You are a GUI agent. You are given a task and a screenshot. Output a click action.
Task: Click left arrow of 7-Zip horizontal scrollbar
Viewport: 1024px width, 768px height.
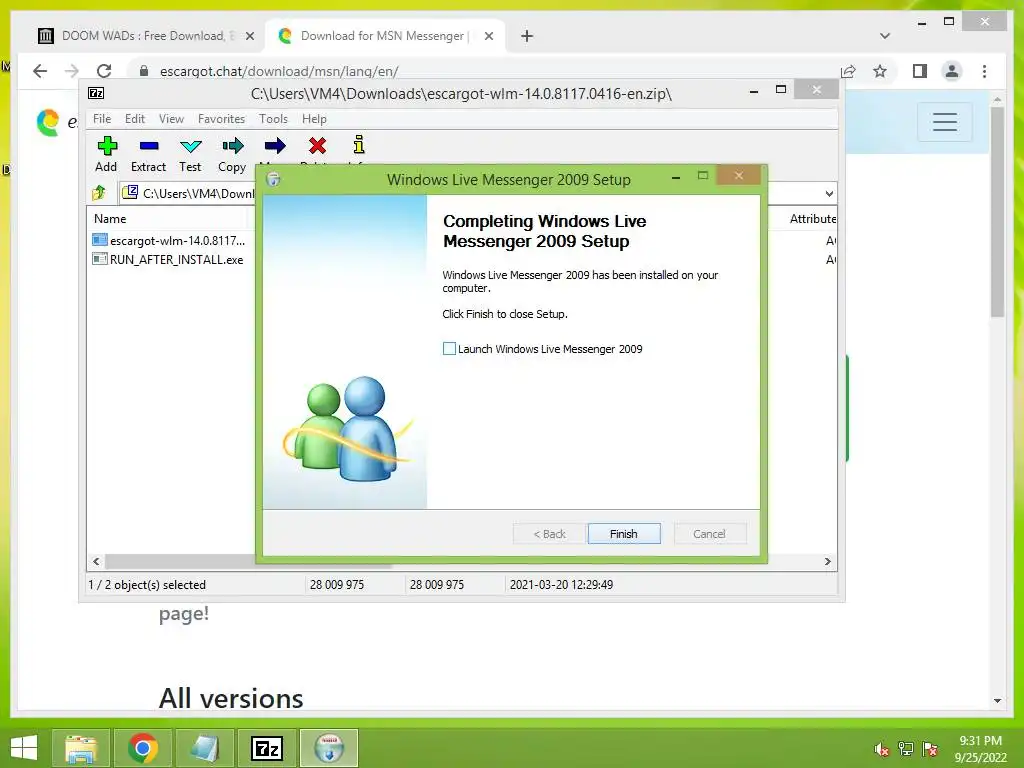point(96,561)
